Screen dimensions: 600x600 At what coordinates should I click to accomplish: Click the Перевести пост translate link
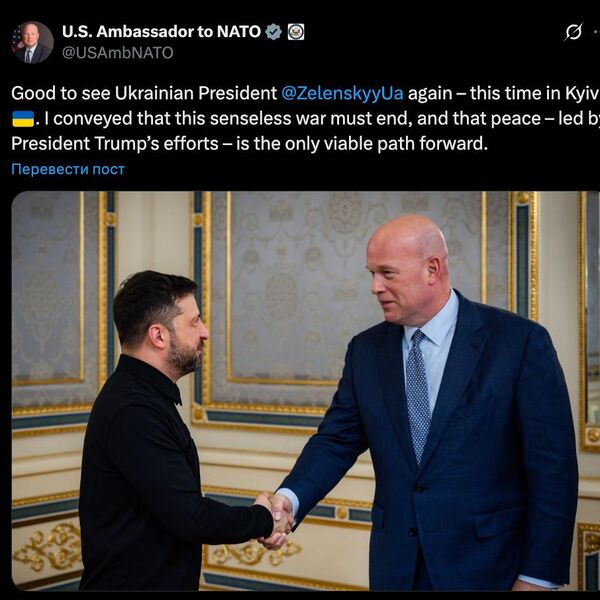pos(68,169)
